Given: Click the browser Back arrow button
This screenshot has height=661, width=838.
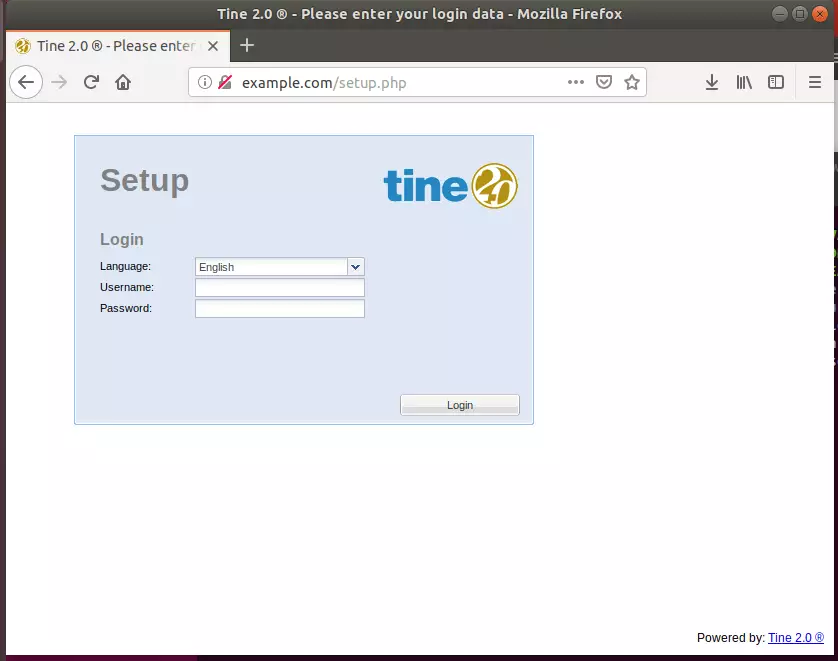Looking at the screenshot, I should [x=26, y=82].
